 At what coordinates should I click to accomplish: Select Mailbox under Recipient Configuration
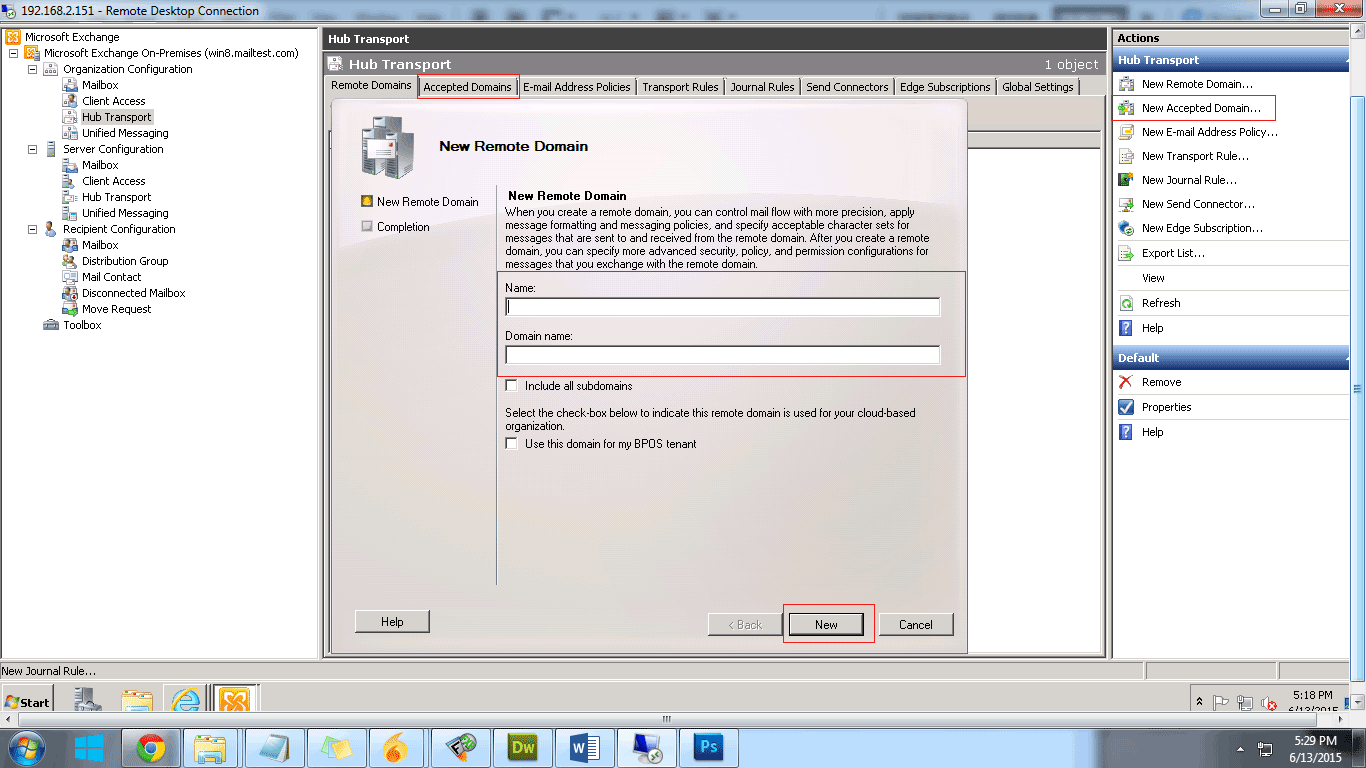(x=100, y=245)
